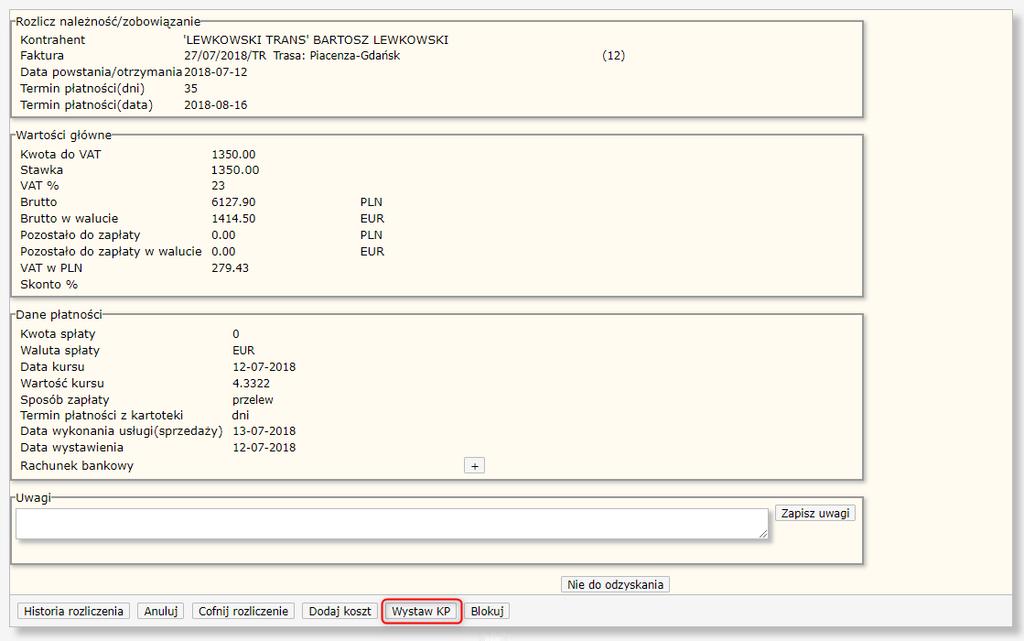Select Data wykonania usługi value 13-07-2018
The height and width of the screenshot is (641, 1024).
point(264,431)
